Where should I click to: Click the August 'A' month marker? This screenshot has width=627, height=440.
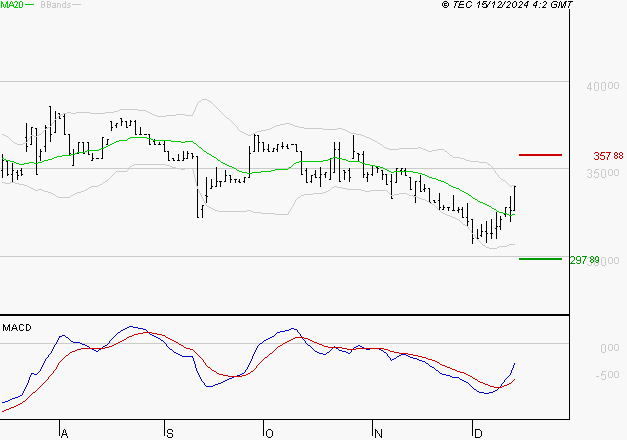pos(64,433)
